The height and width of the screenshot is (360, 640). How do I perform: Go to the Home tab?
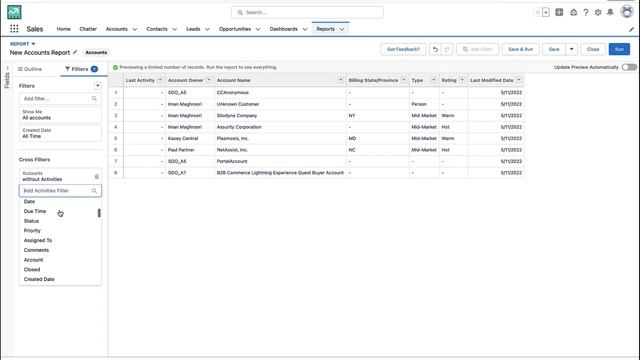coord(63,29)
